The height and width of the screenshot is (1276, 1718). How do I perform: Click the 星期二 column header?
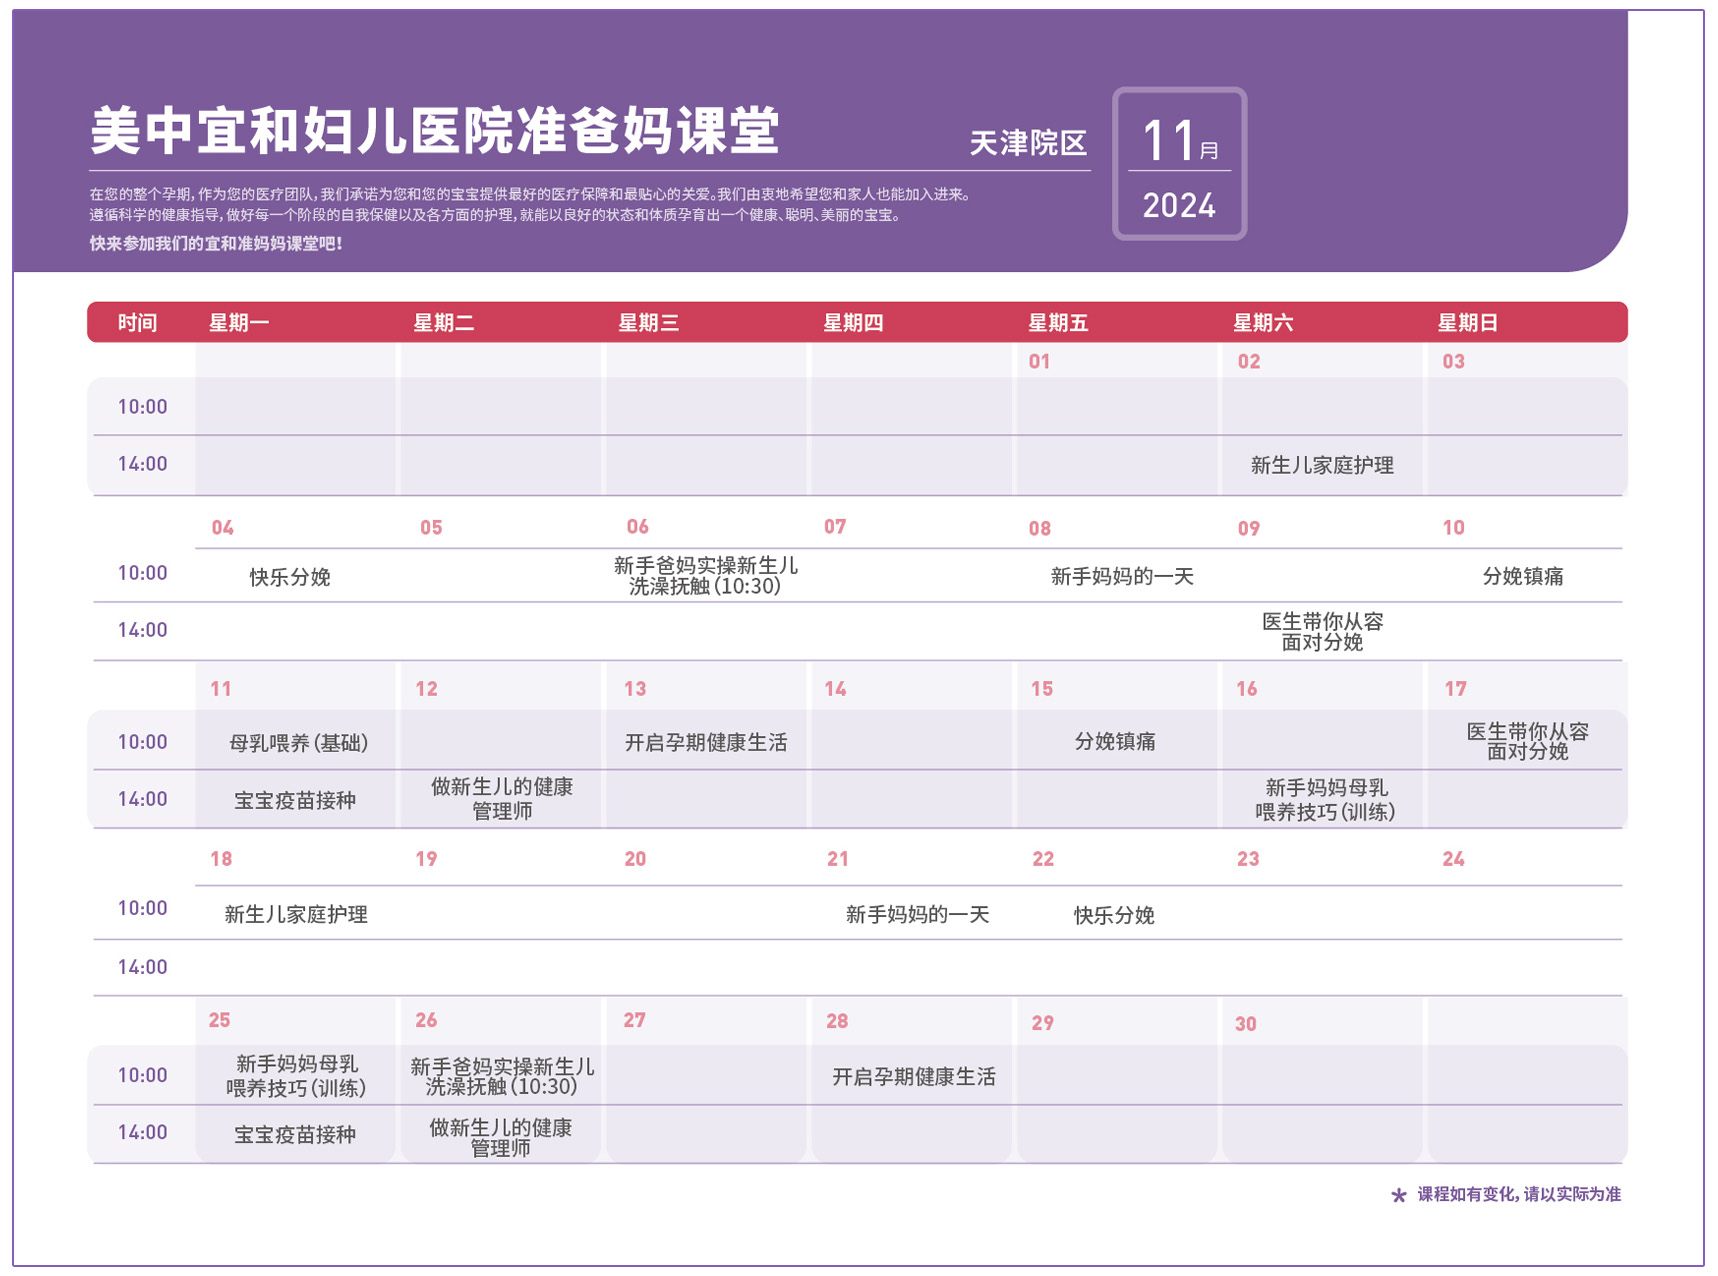(x=444, y=323)
